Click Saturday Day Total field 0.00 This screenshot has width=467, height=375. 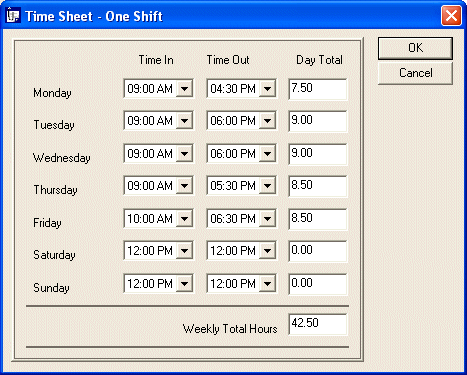pos(318,251)
